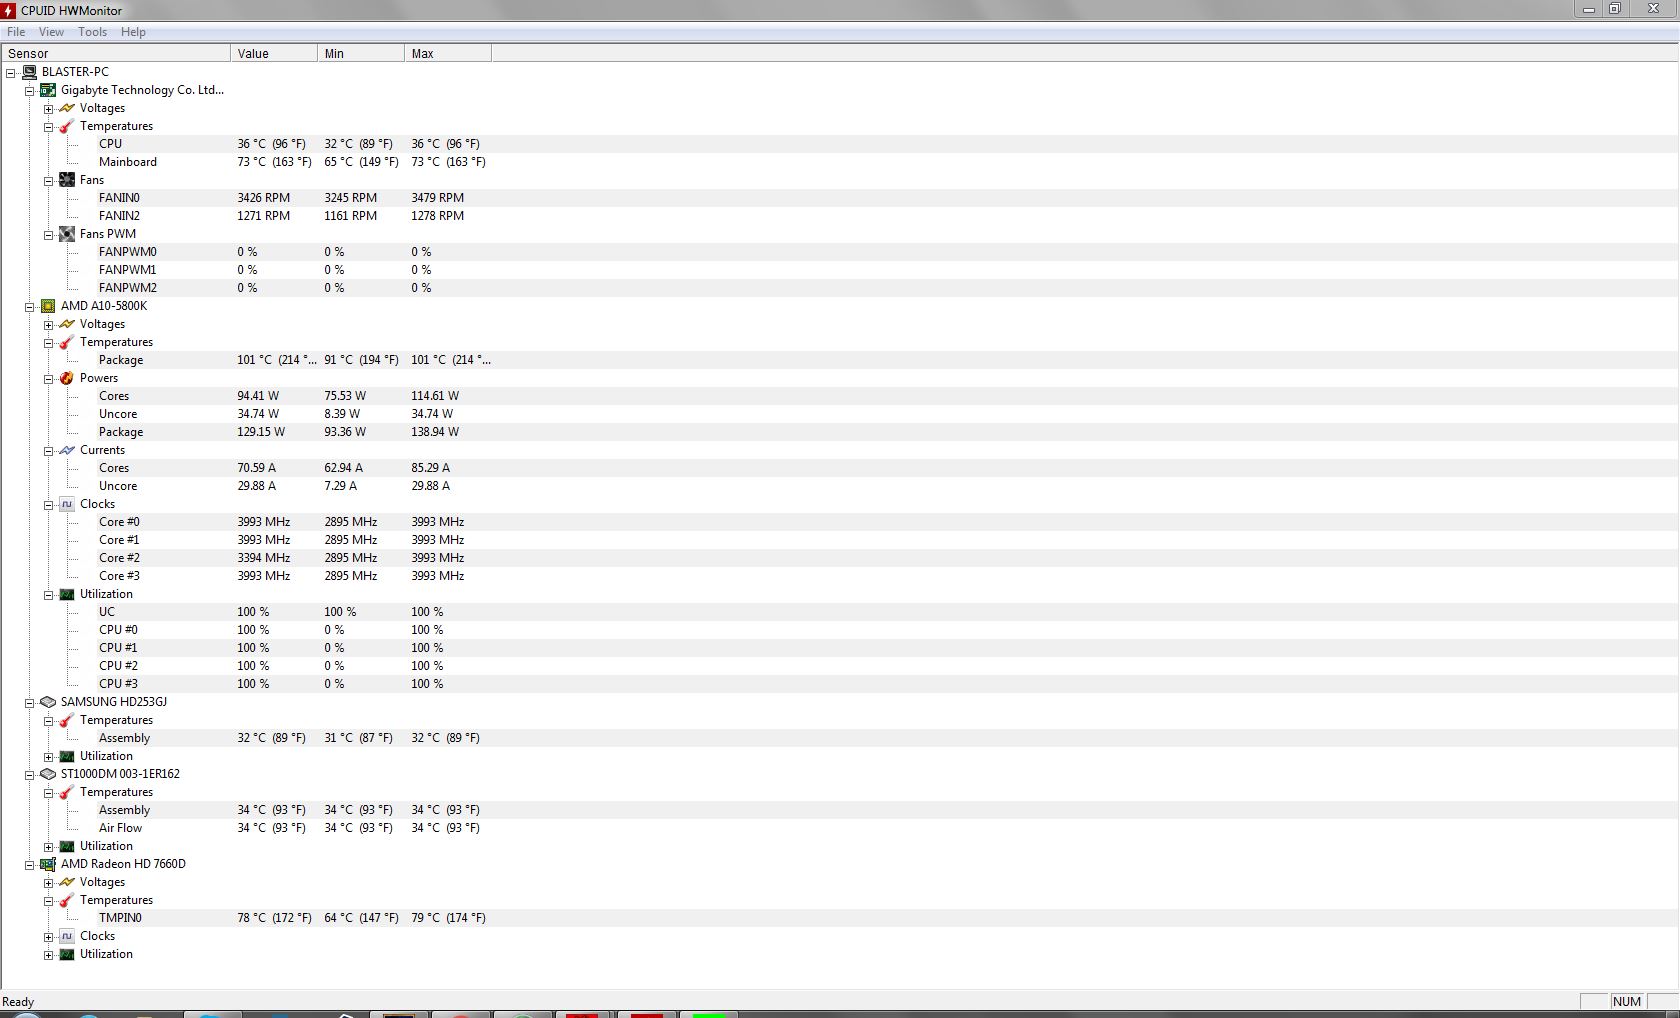This screenshot has width=1680, height=1018.
Task: Open the File menu
Action: [16, 32]
